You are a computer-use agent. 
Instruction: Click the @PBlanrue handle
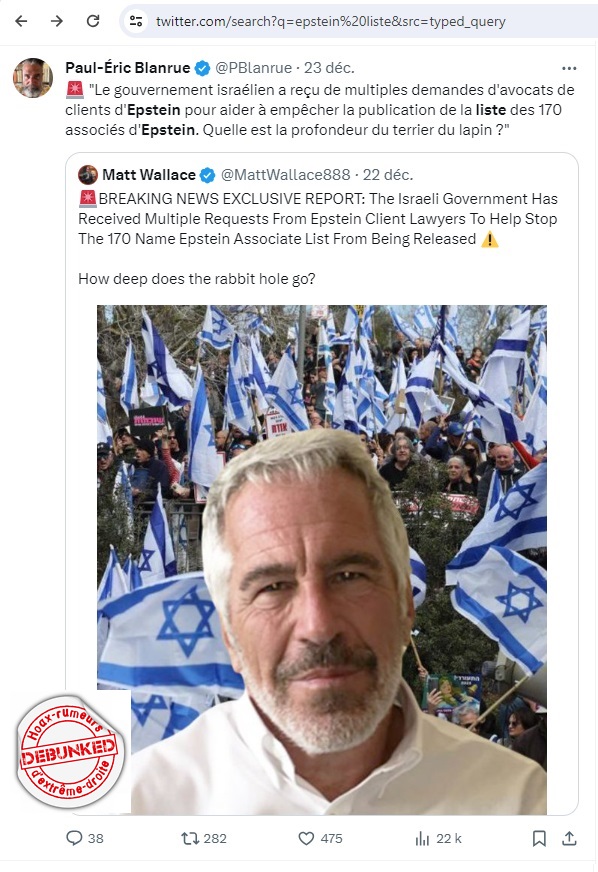[x=253, y=68]
